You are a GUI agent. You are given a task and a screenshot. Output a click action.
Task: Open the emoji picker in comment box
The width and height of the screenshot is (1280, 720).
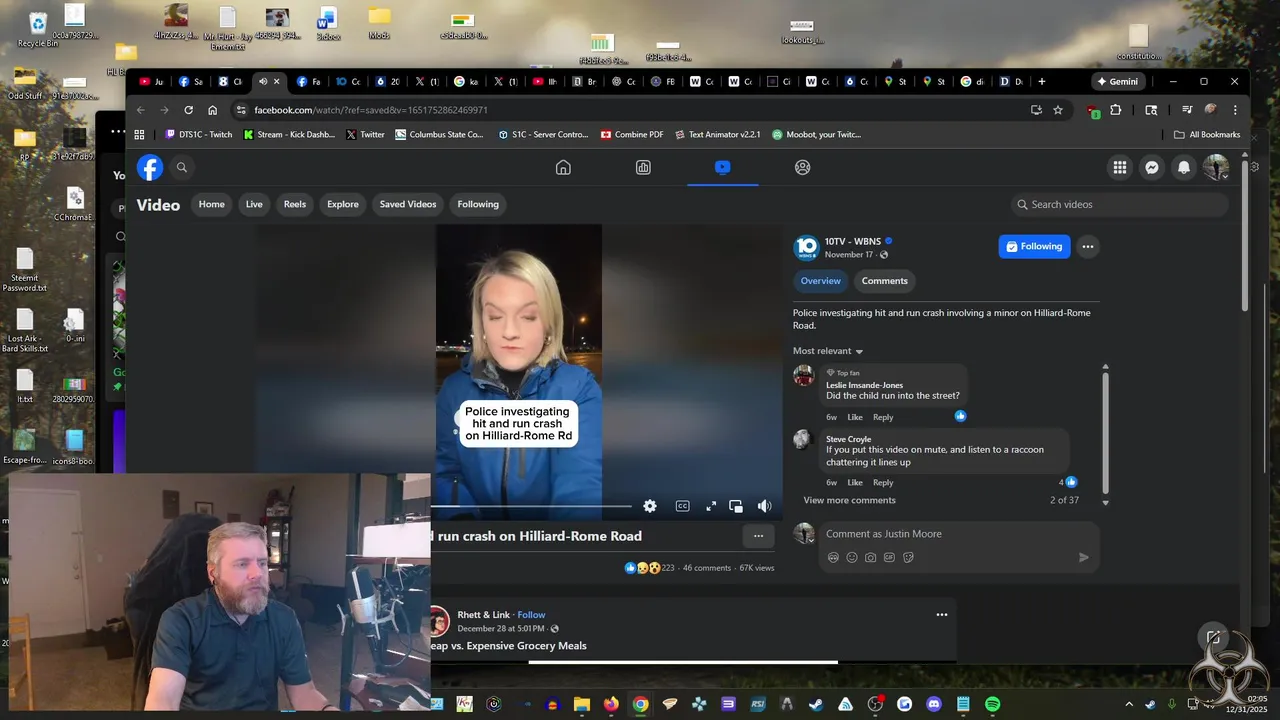(x=852, y=557)
